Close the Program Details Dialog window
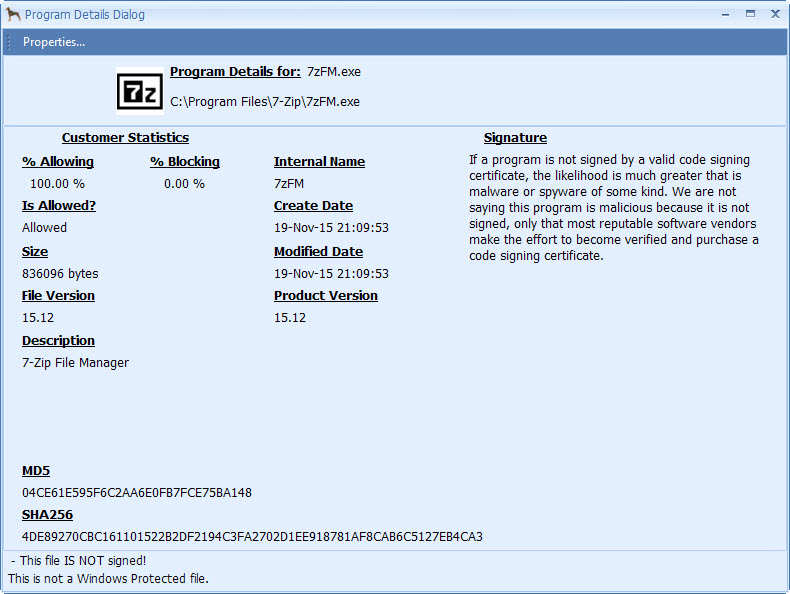This screenshot has height=594, width=790. [775, 14]
